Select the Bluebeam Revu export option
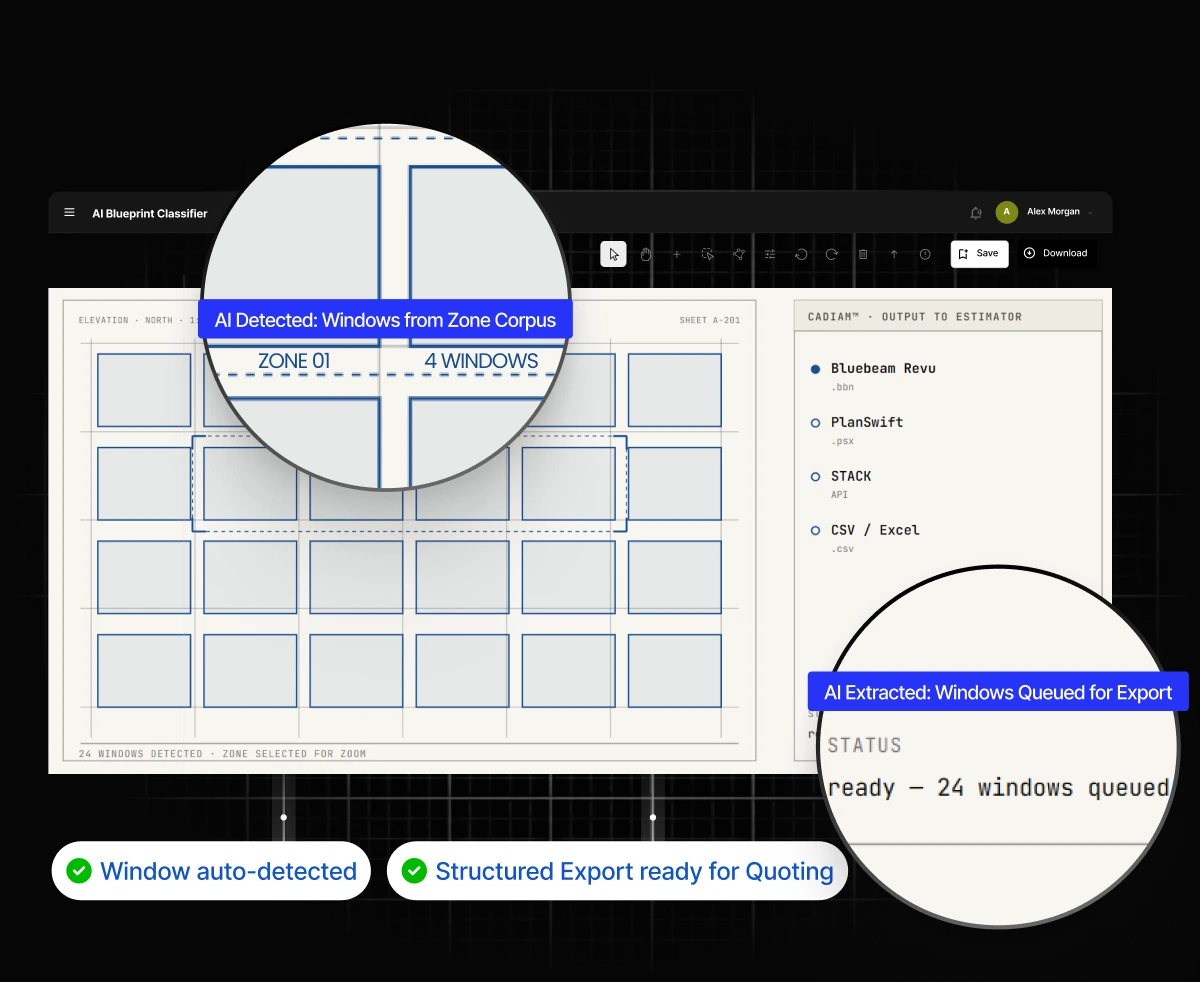1200x982 pixels. coord(874,369)
